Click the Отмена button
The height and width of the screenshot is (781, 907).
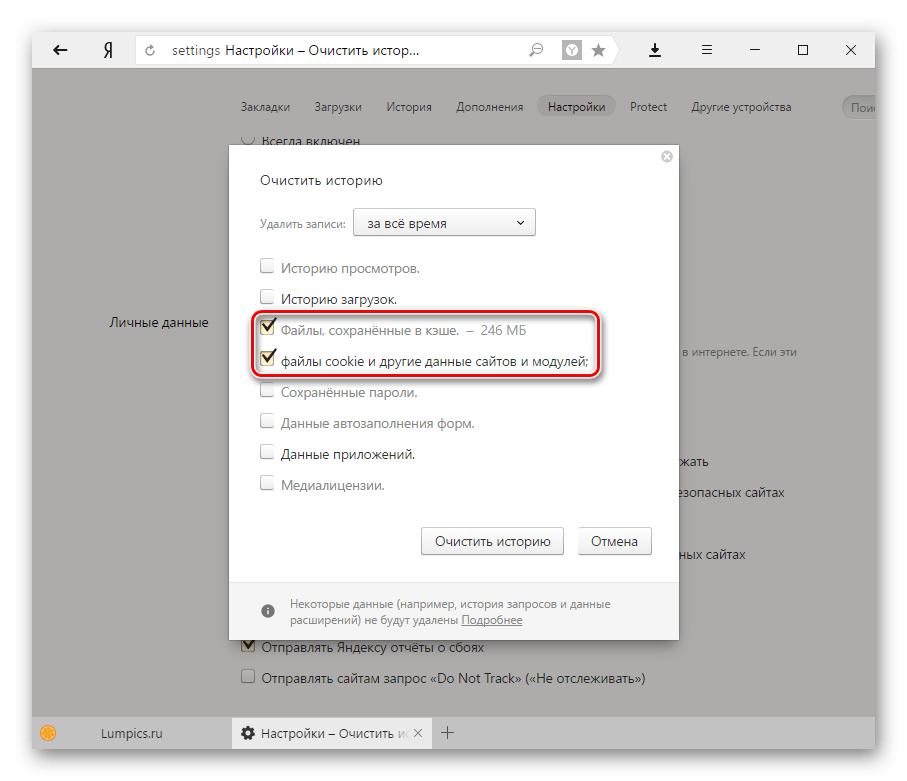(x=614, y=541)
